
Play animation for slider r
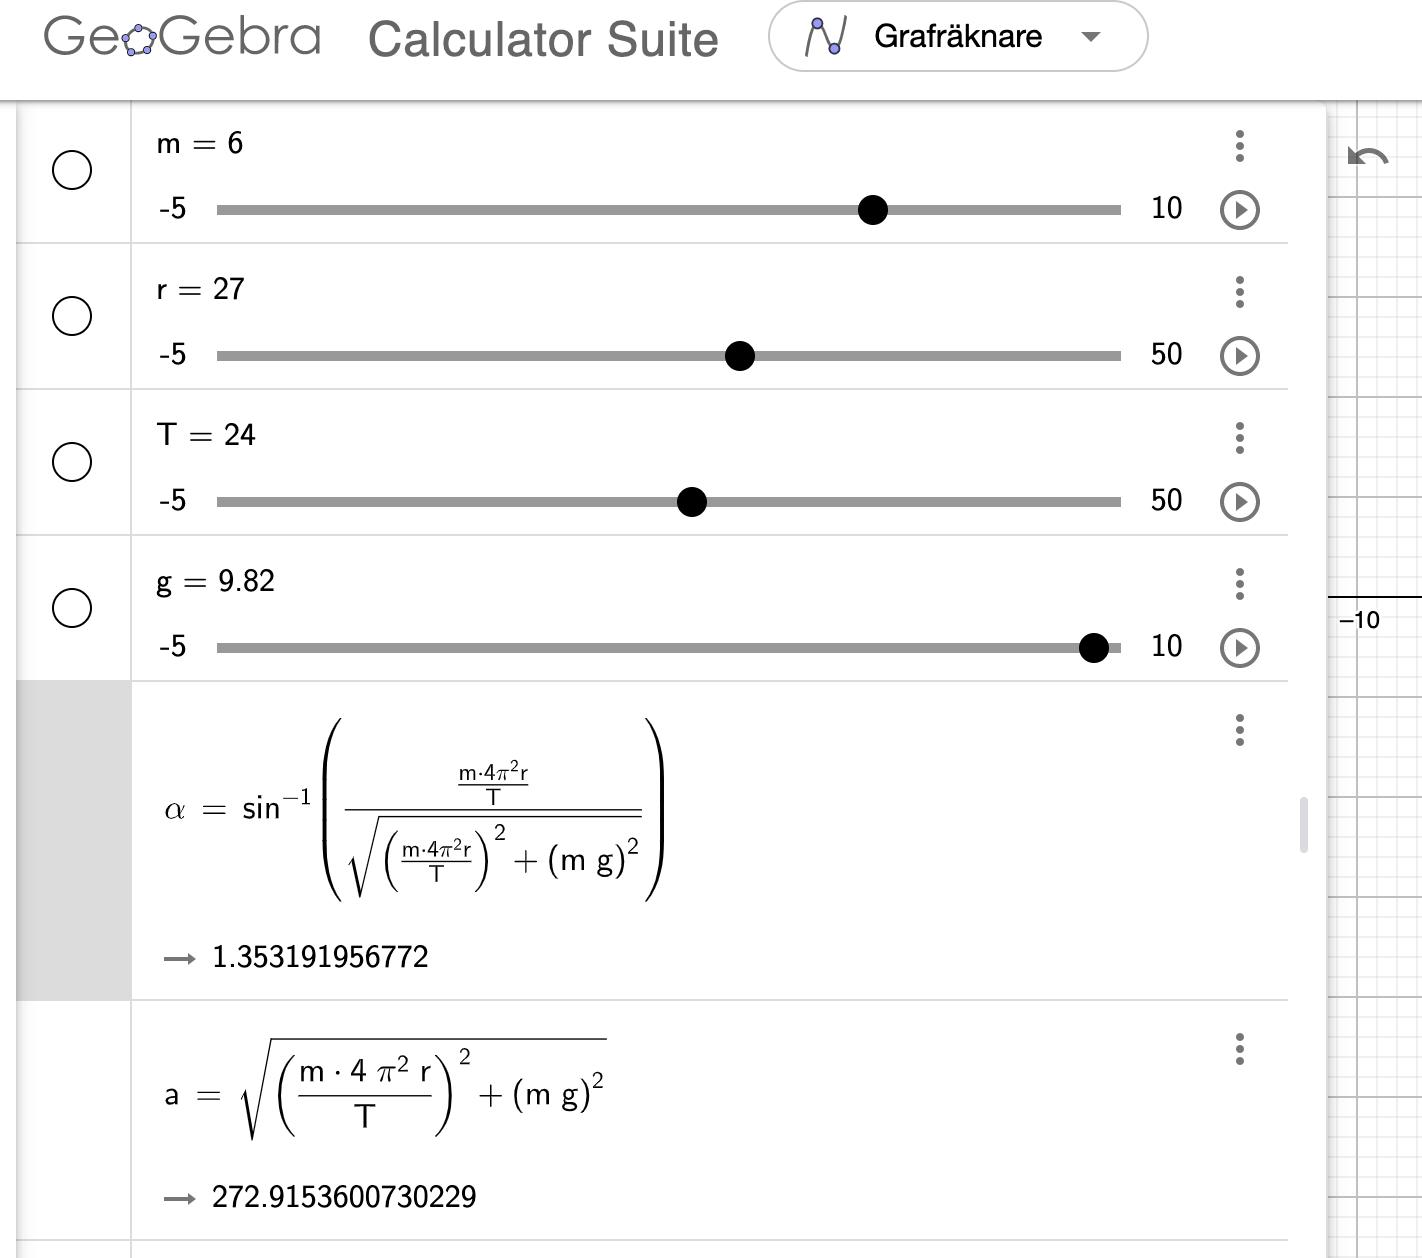click(1239, 356)
